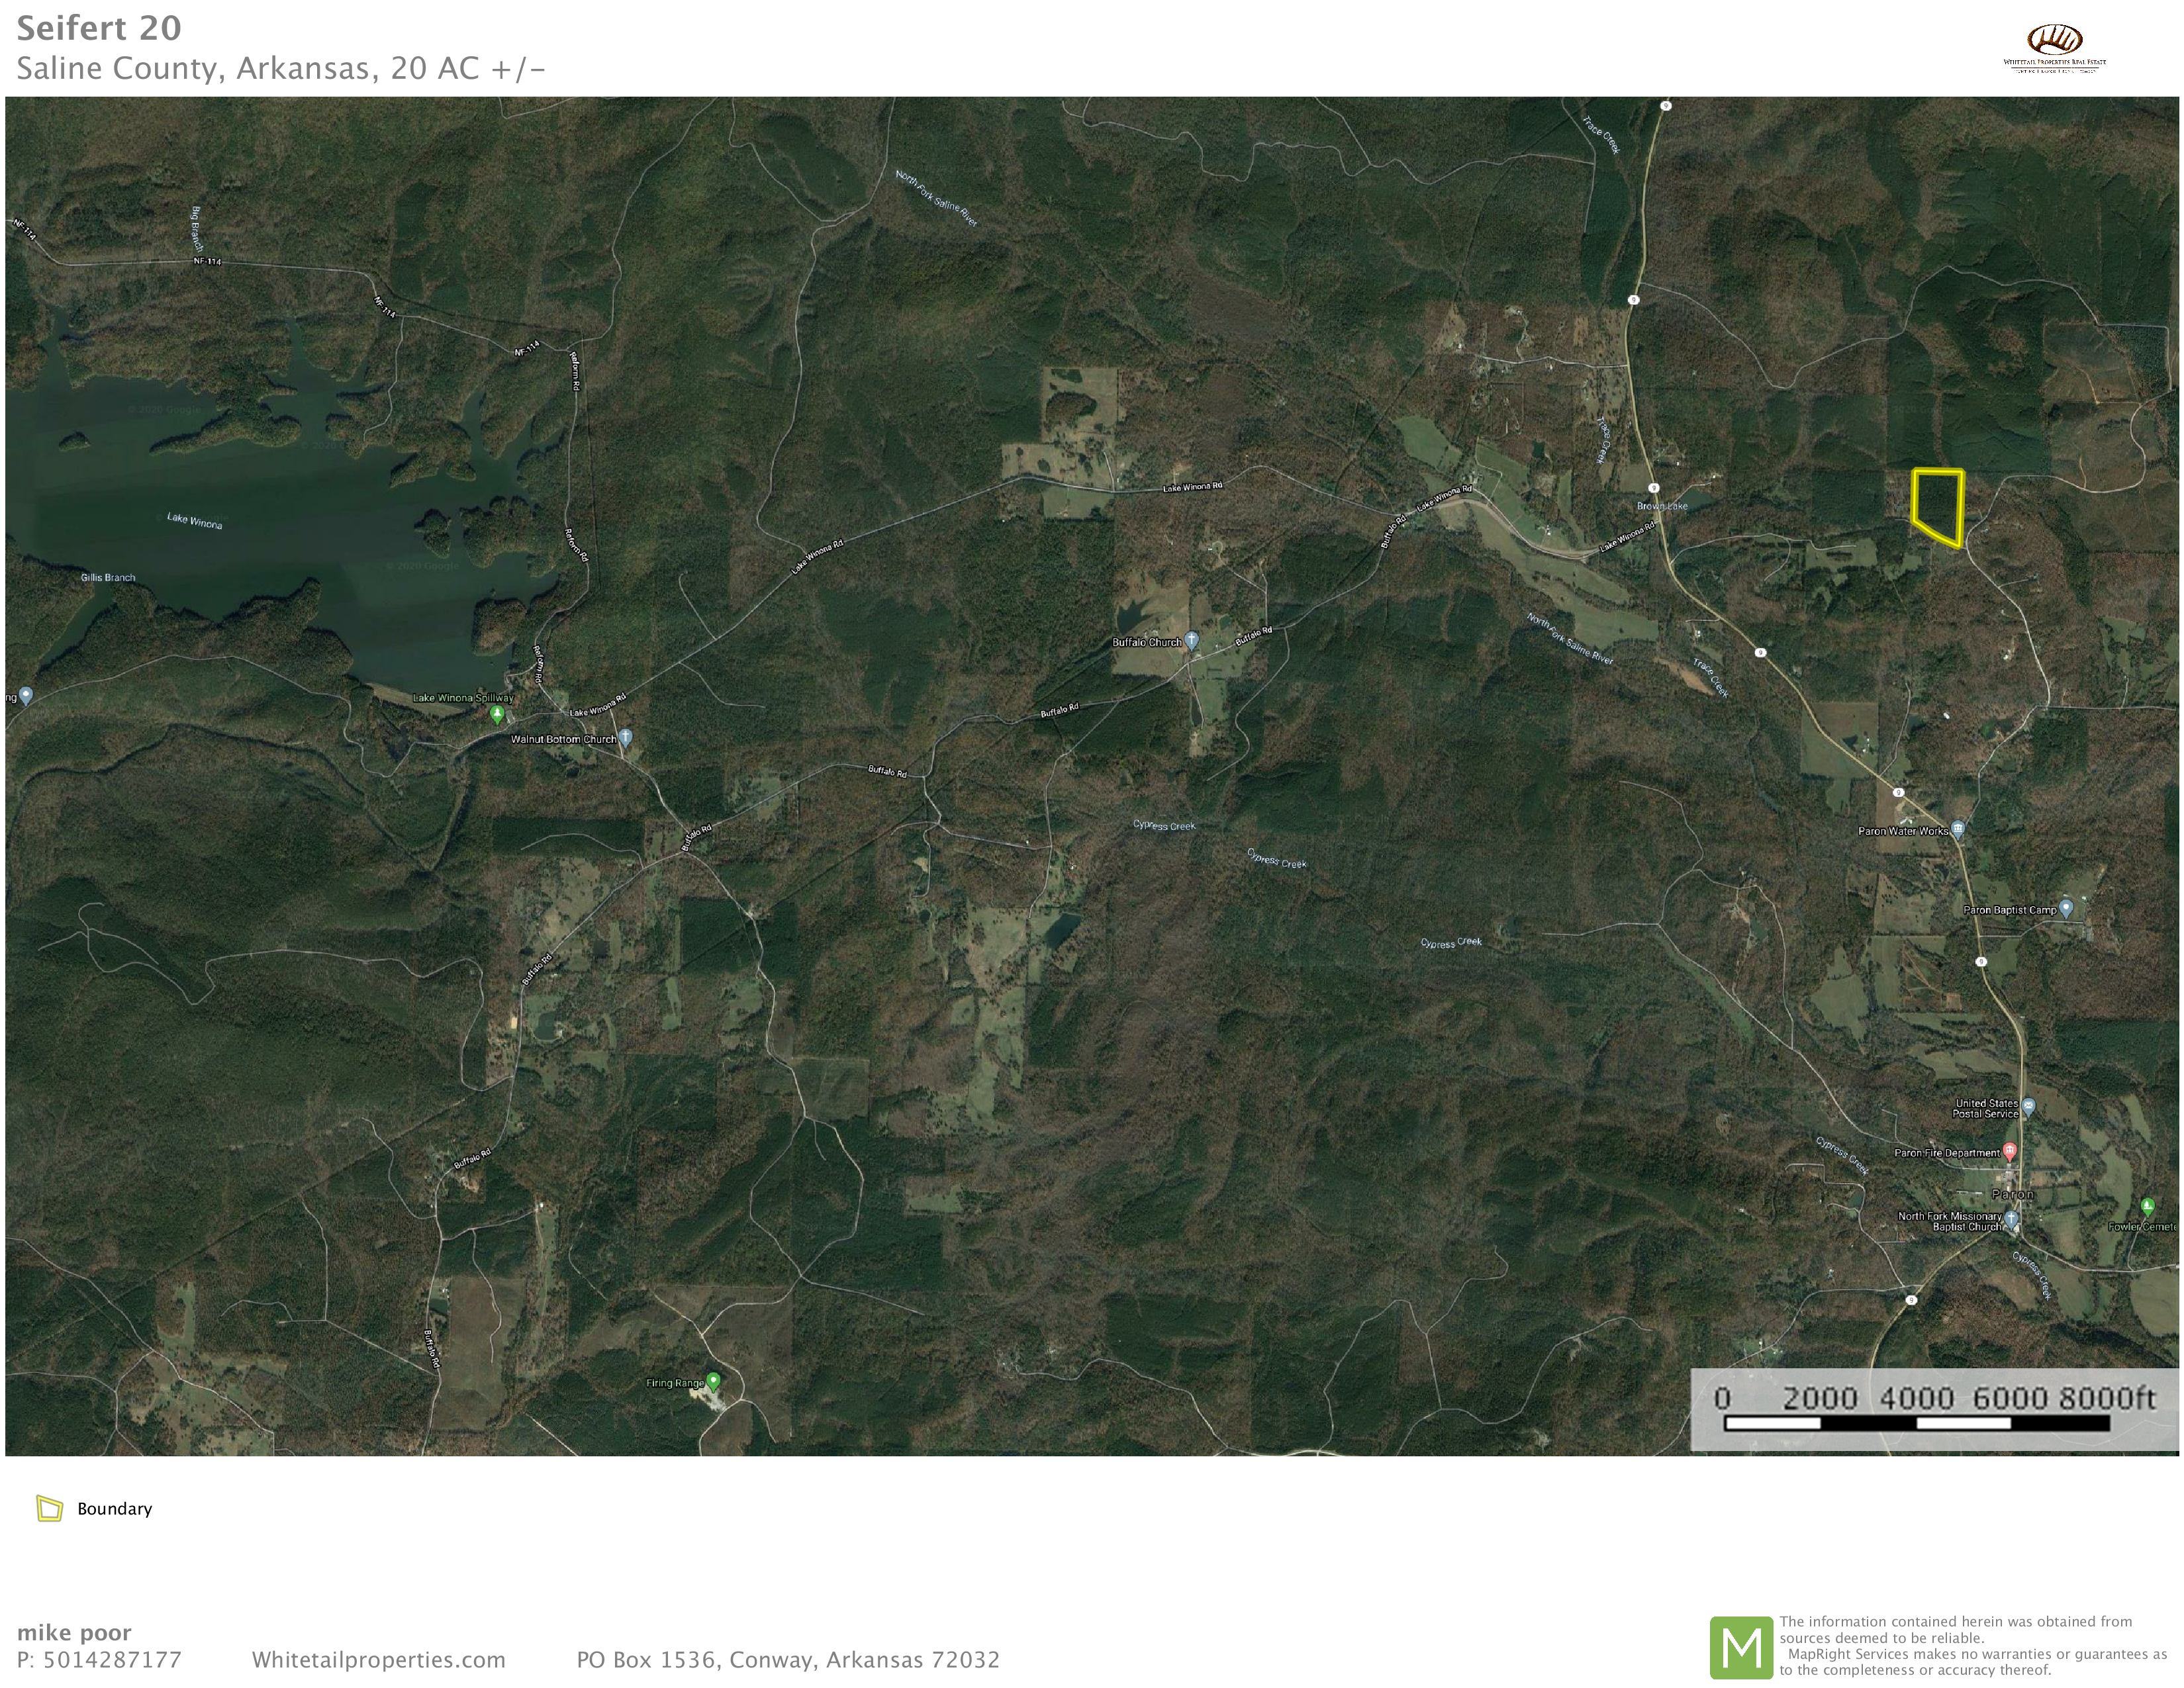Click the Paron Baptist Camp pin
The width and height of the screenshot is (2184, 1688).
point(2066,908)
